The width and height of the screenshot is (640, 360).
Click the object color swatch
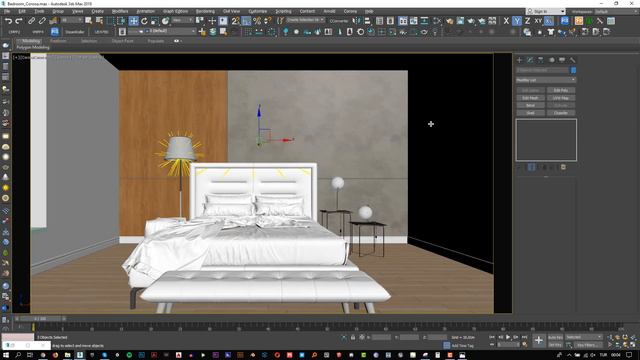coord(573,70)
